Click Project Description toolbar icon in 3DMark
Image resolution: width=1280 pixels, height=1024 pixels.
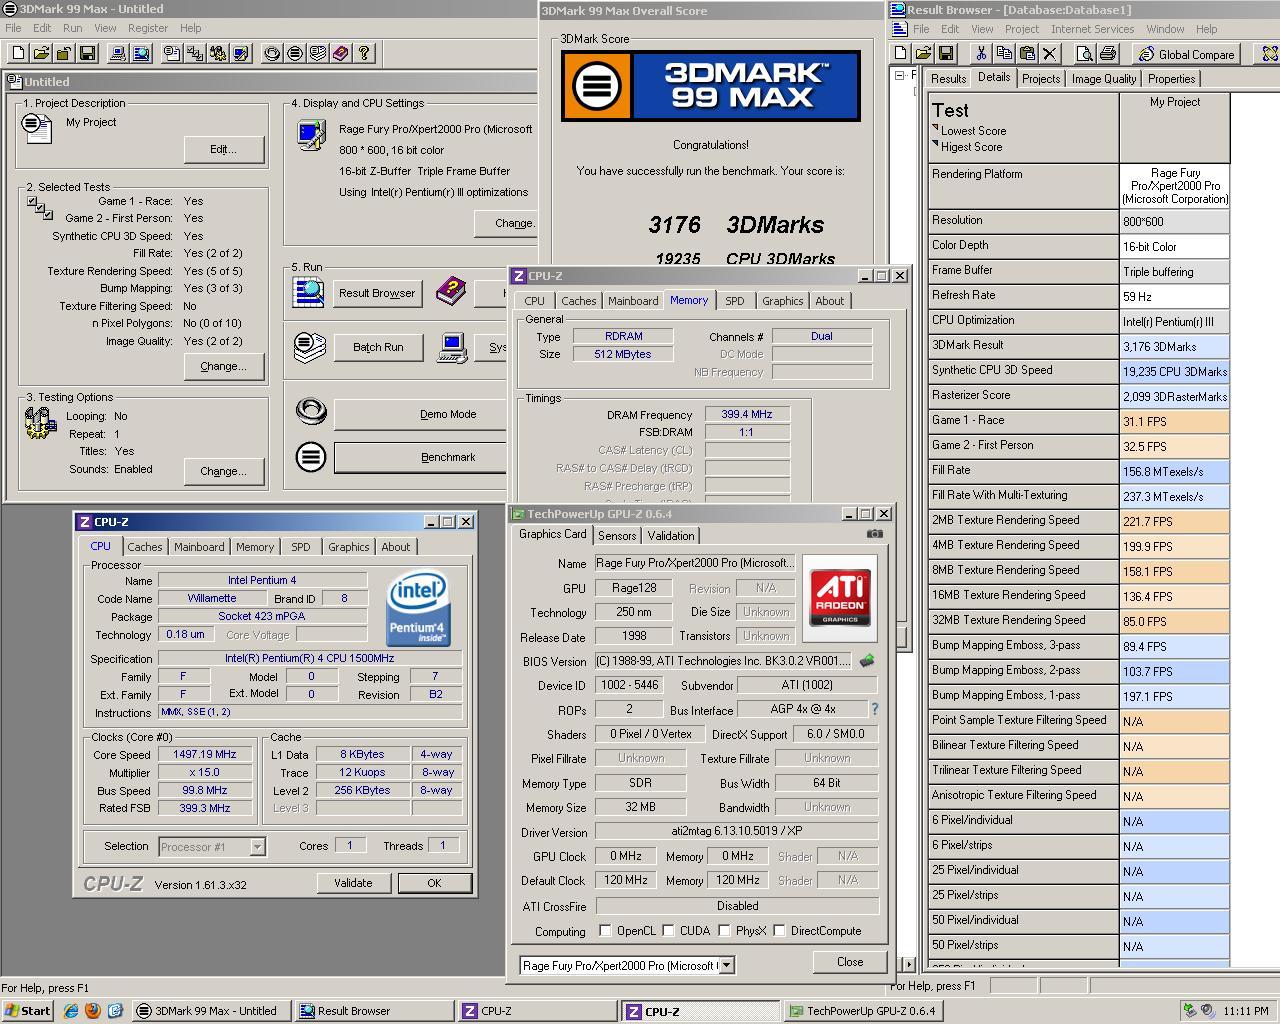coord(172,53)
